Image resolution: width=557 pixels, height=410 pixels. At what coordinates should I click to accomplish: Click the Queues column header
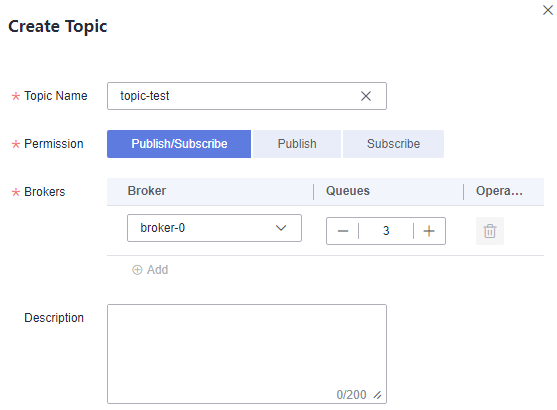pos(348,191)
